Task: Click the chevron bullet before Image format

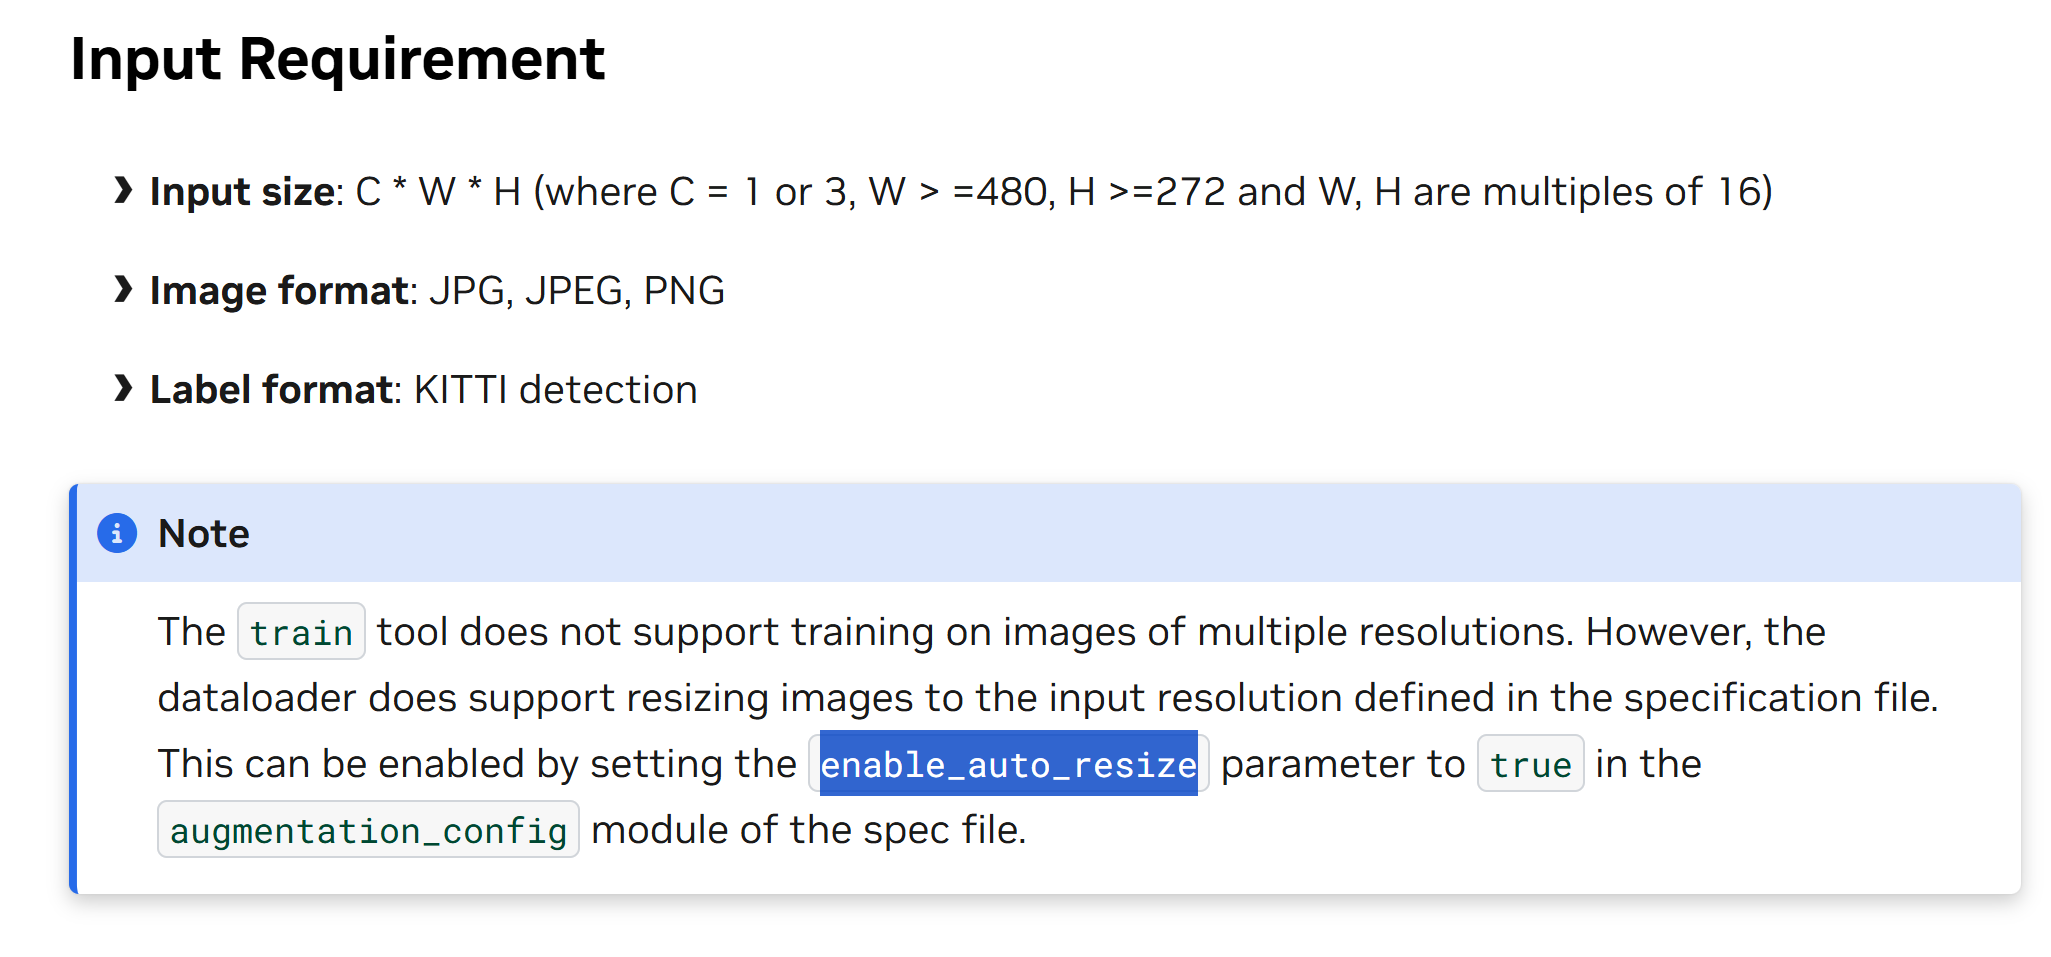Action: click(123, 289)
